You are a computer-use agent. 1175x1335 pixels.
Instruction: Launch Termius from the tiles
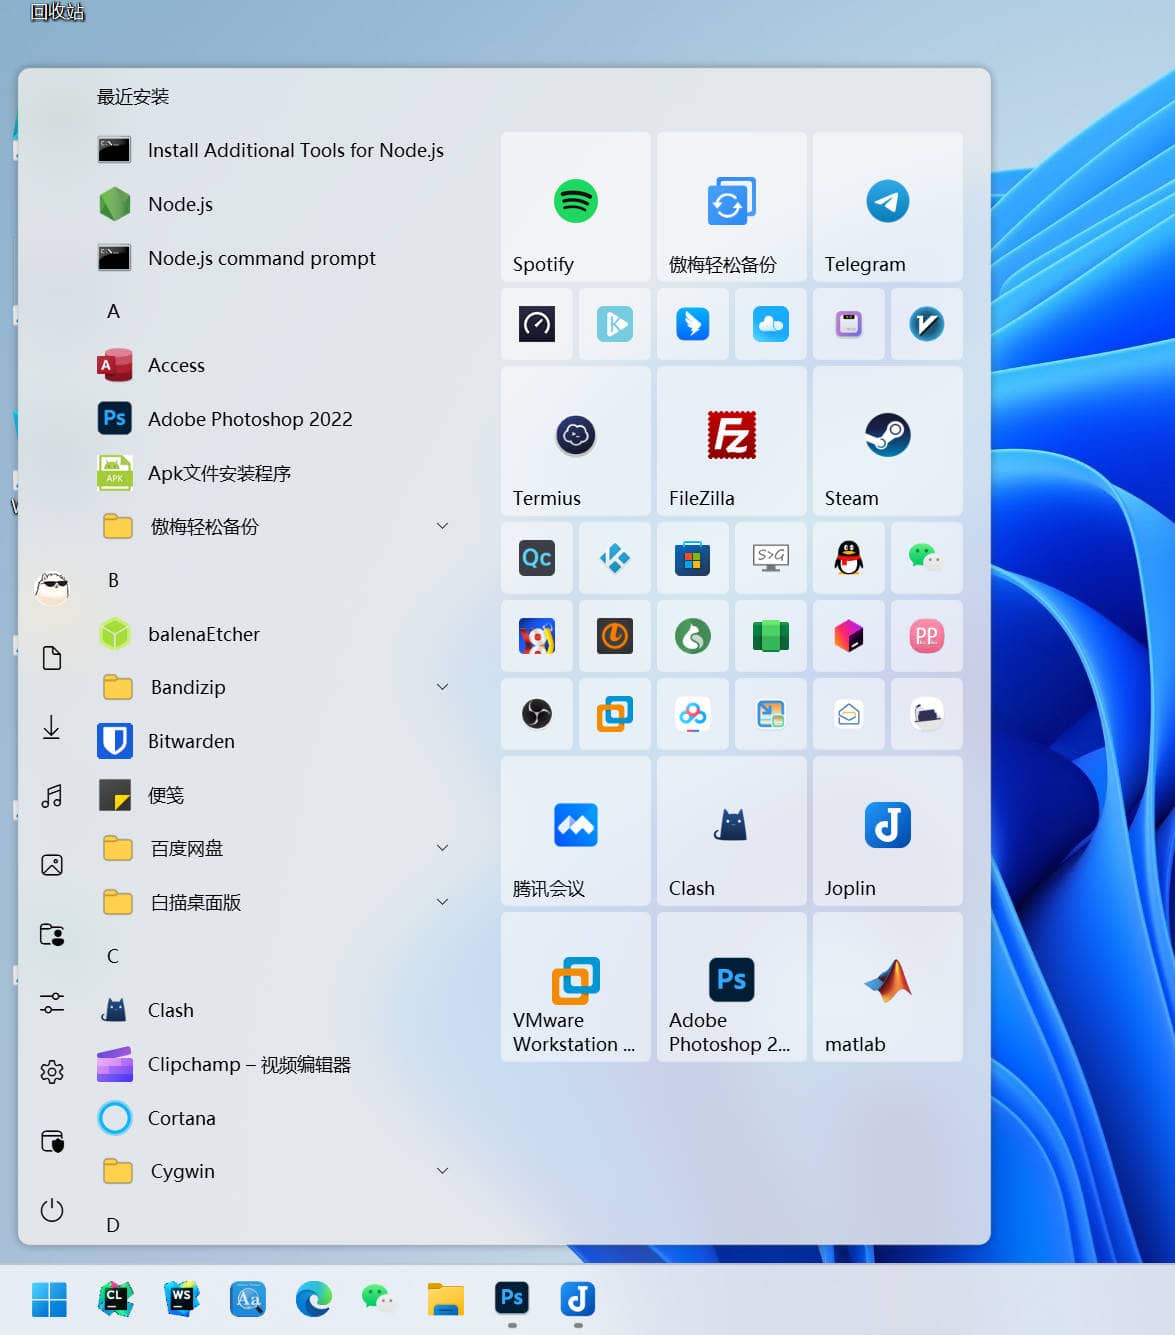[x=576, y=441]
